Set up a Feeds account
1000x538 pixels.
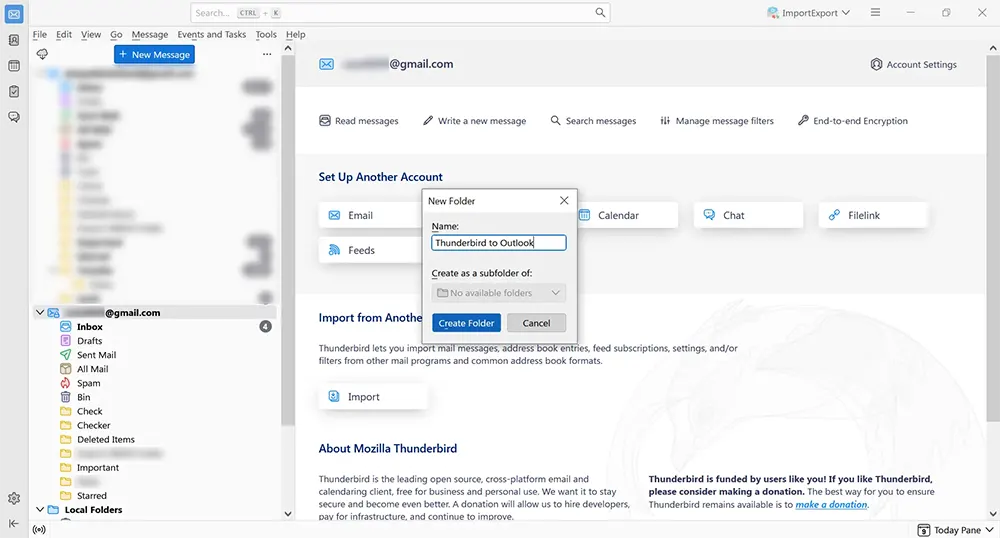[370, 251]
